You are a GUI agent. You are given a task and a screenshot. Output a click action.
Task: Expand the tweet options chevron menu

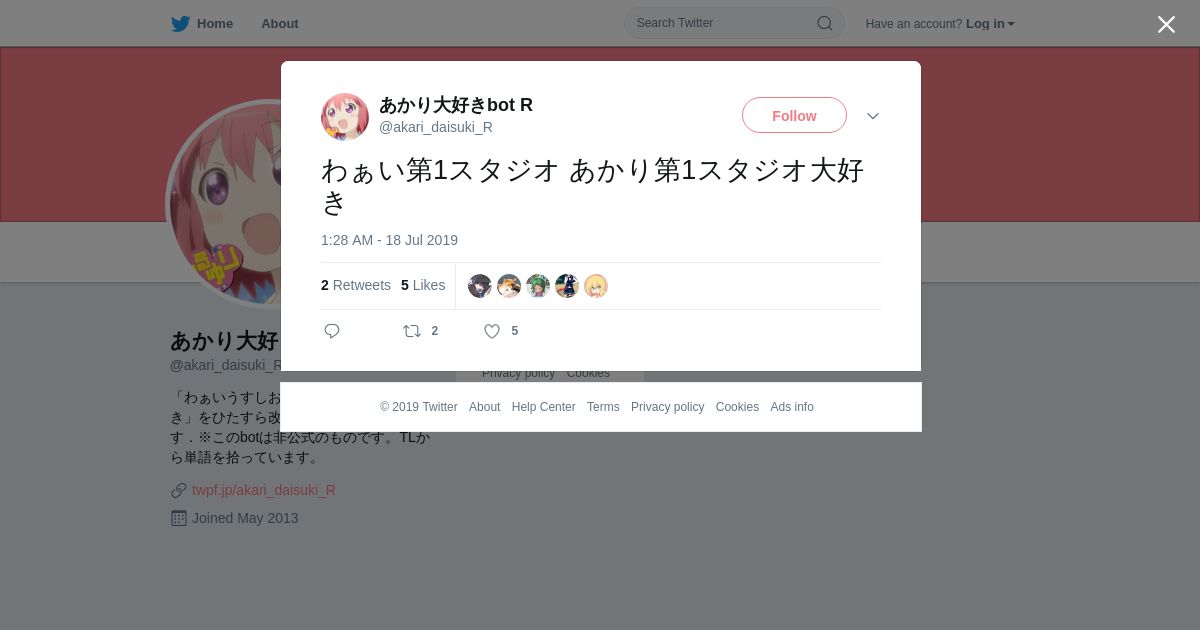tap(873, 116)
